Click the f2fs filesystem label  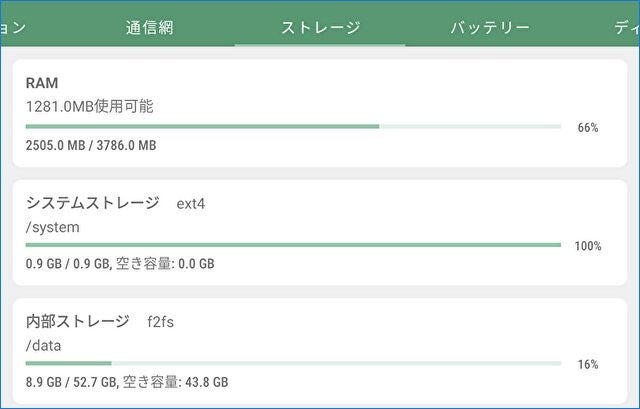pyautogui.click(x=162, y=323)
